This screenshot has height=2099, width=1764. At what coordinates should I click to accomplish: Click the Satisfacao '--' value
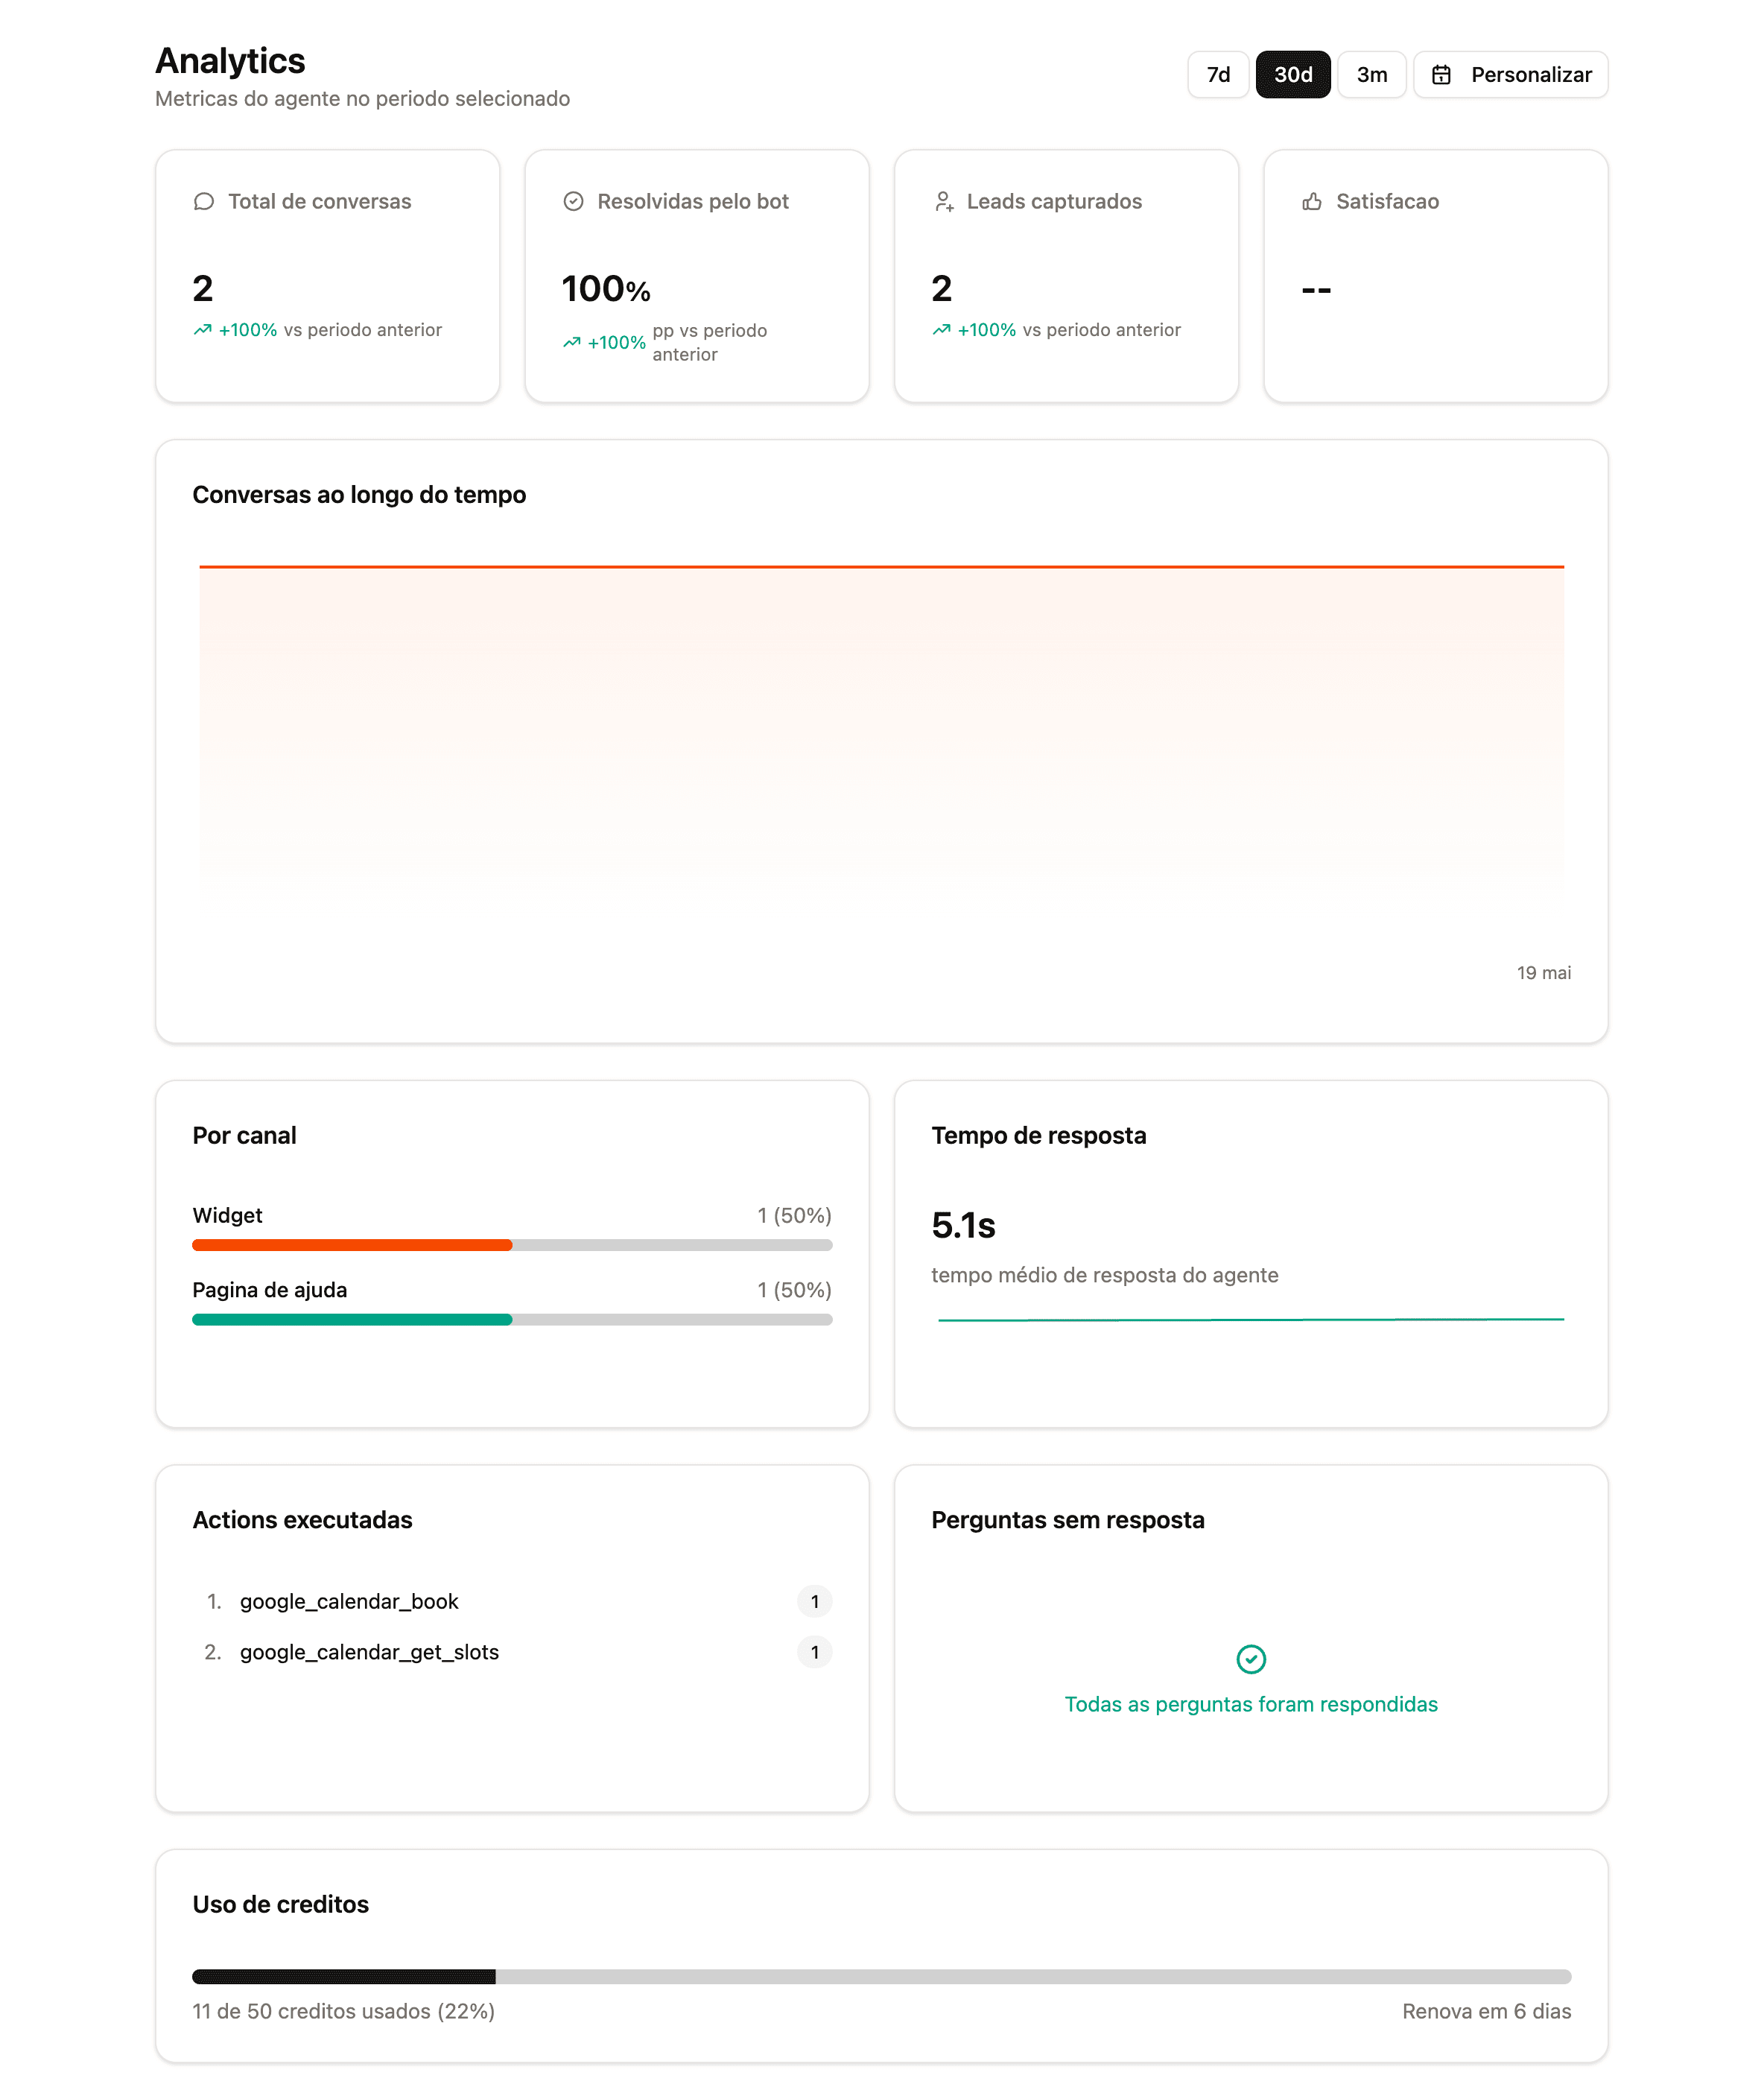click(x=1316, y=290)
